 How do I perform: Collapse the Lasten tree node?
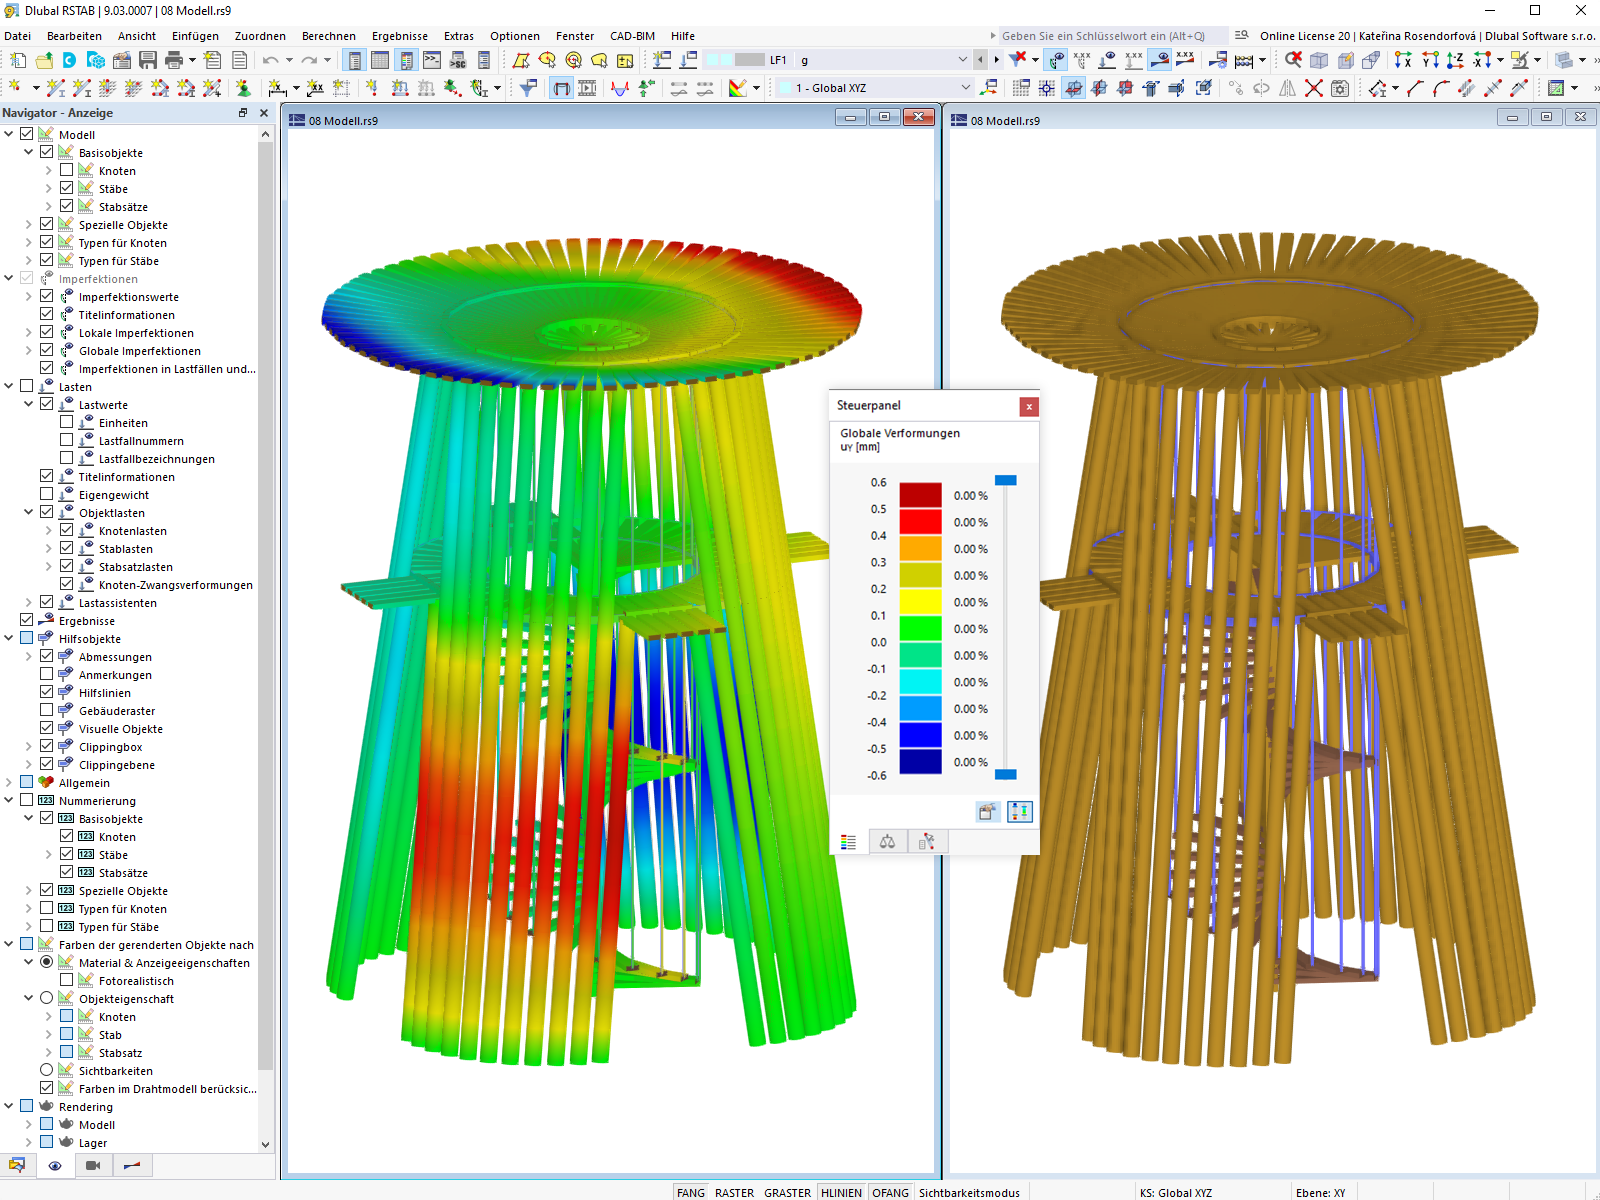click(x=9, y=386)
